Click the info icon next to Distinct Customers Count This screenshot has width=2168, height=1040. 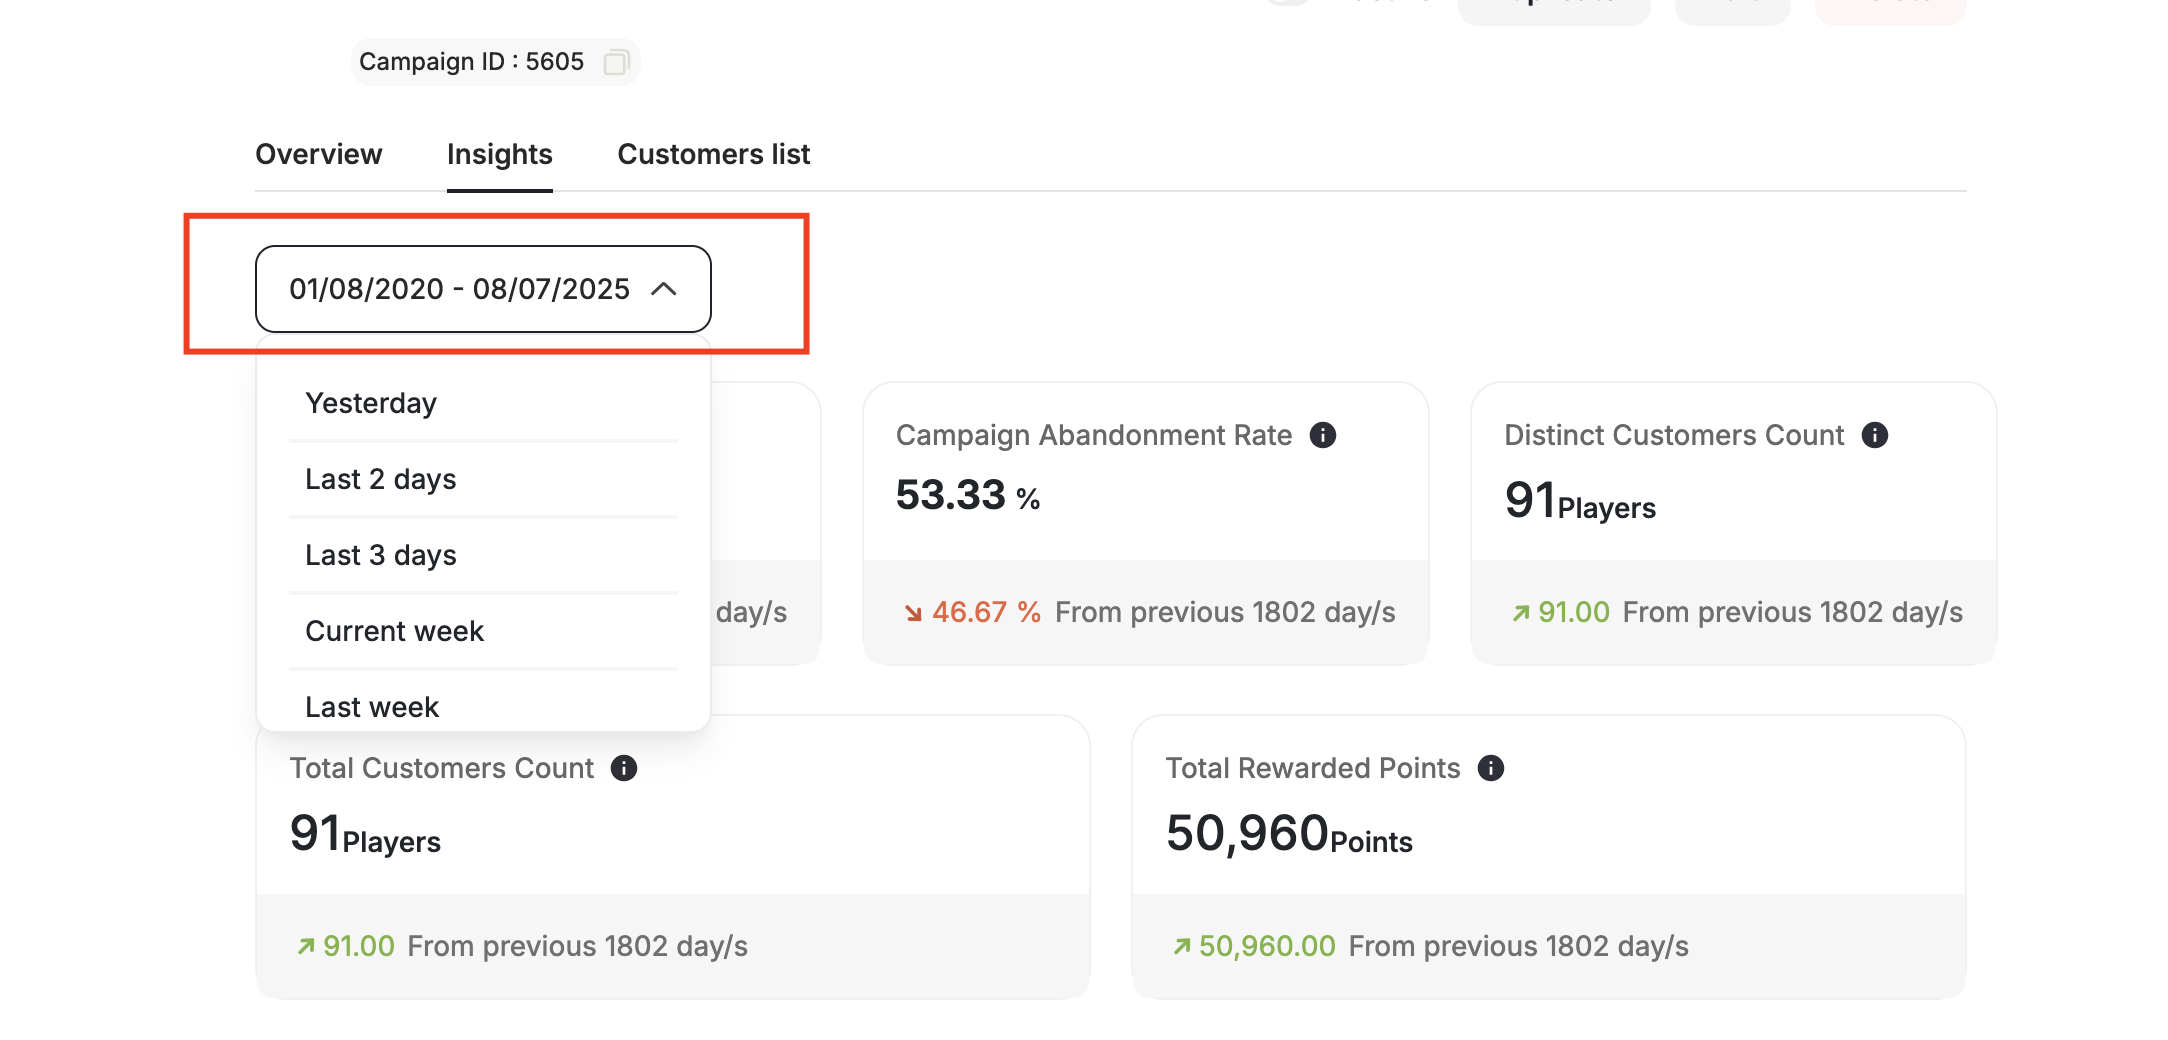1876,434
